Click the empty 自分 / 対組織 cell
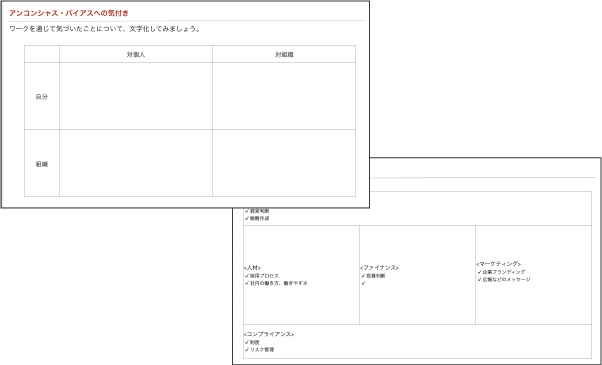This screenshot has height=365, width=602. 284,96
